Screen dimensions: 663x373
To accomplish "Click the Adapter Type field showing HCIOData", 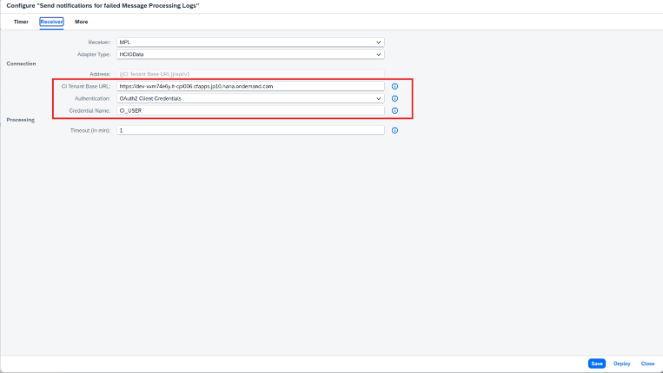I will pos(250,55).
